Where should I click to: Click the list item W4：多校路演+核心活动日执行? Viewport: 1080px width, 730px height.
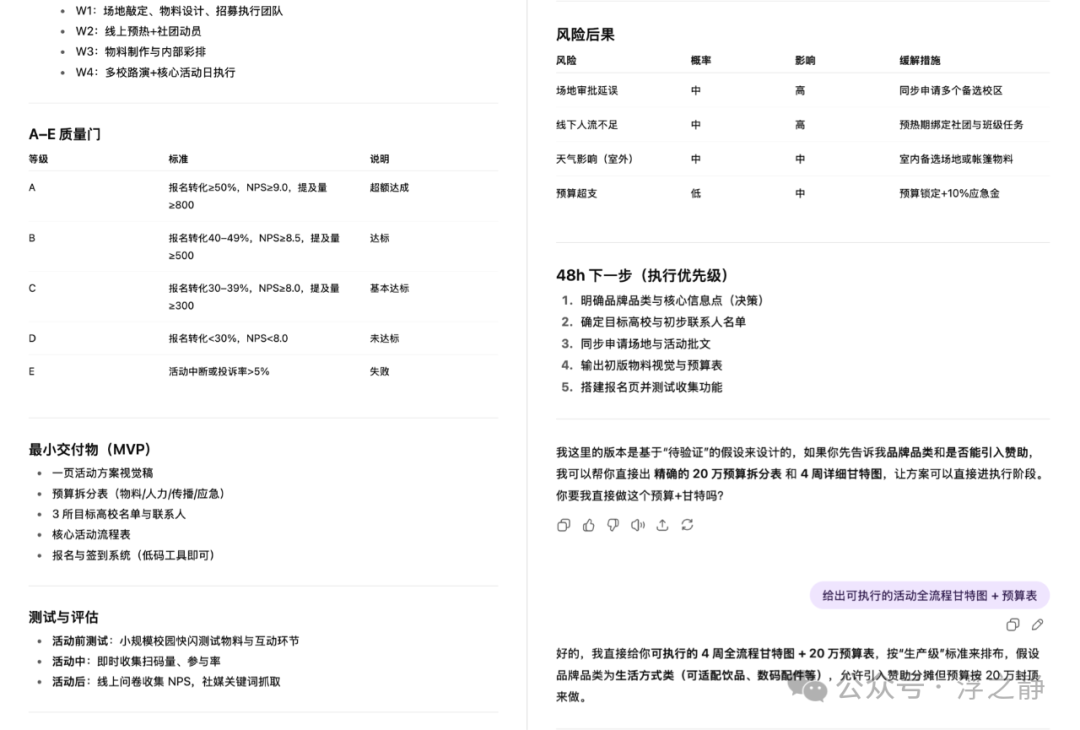click(x=156, y=72)
